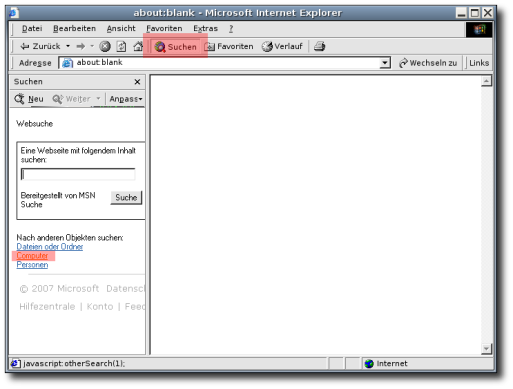Open the Ansicht menu
The width and height of the screenshot is (513, 389).
(x=121, y=29)
